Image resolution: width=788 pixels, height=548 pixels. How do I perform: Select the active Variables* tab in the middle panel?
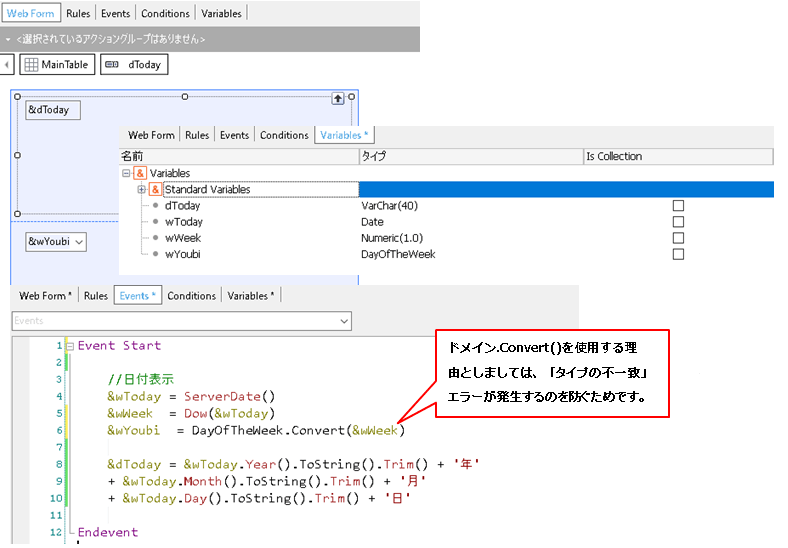pos(344,135)
